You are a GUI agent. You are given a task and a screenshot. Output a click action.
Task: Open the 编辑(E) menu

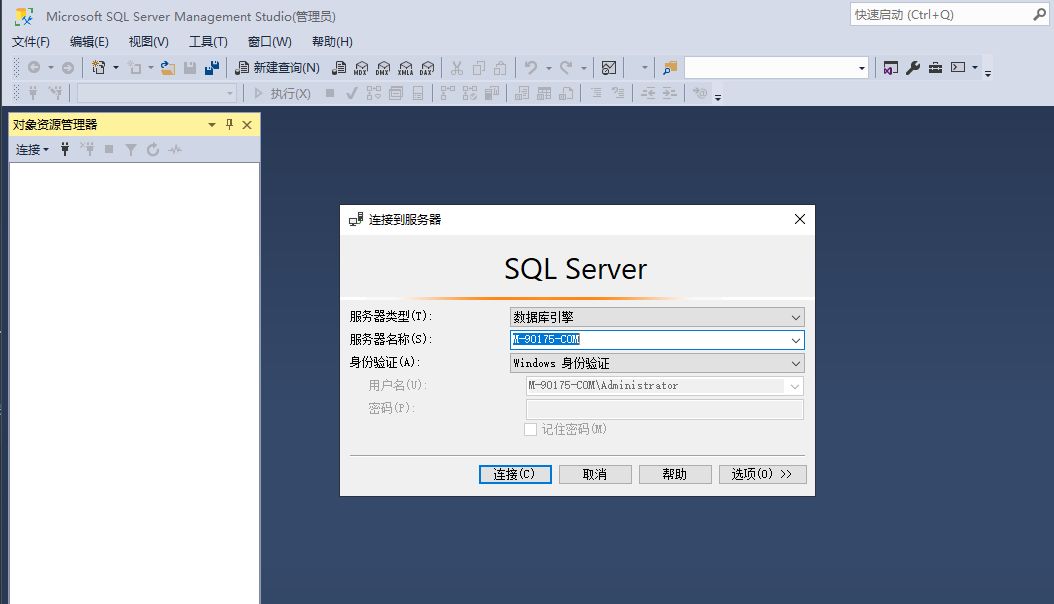click(89, 42)
